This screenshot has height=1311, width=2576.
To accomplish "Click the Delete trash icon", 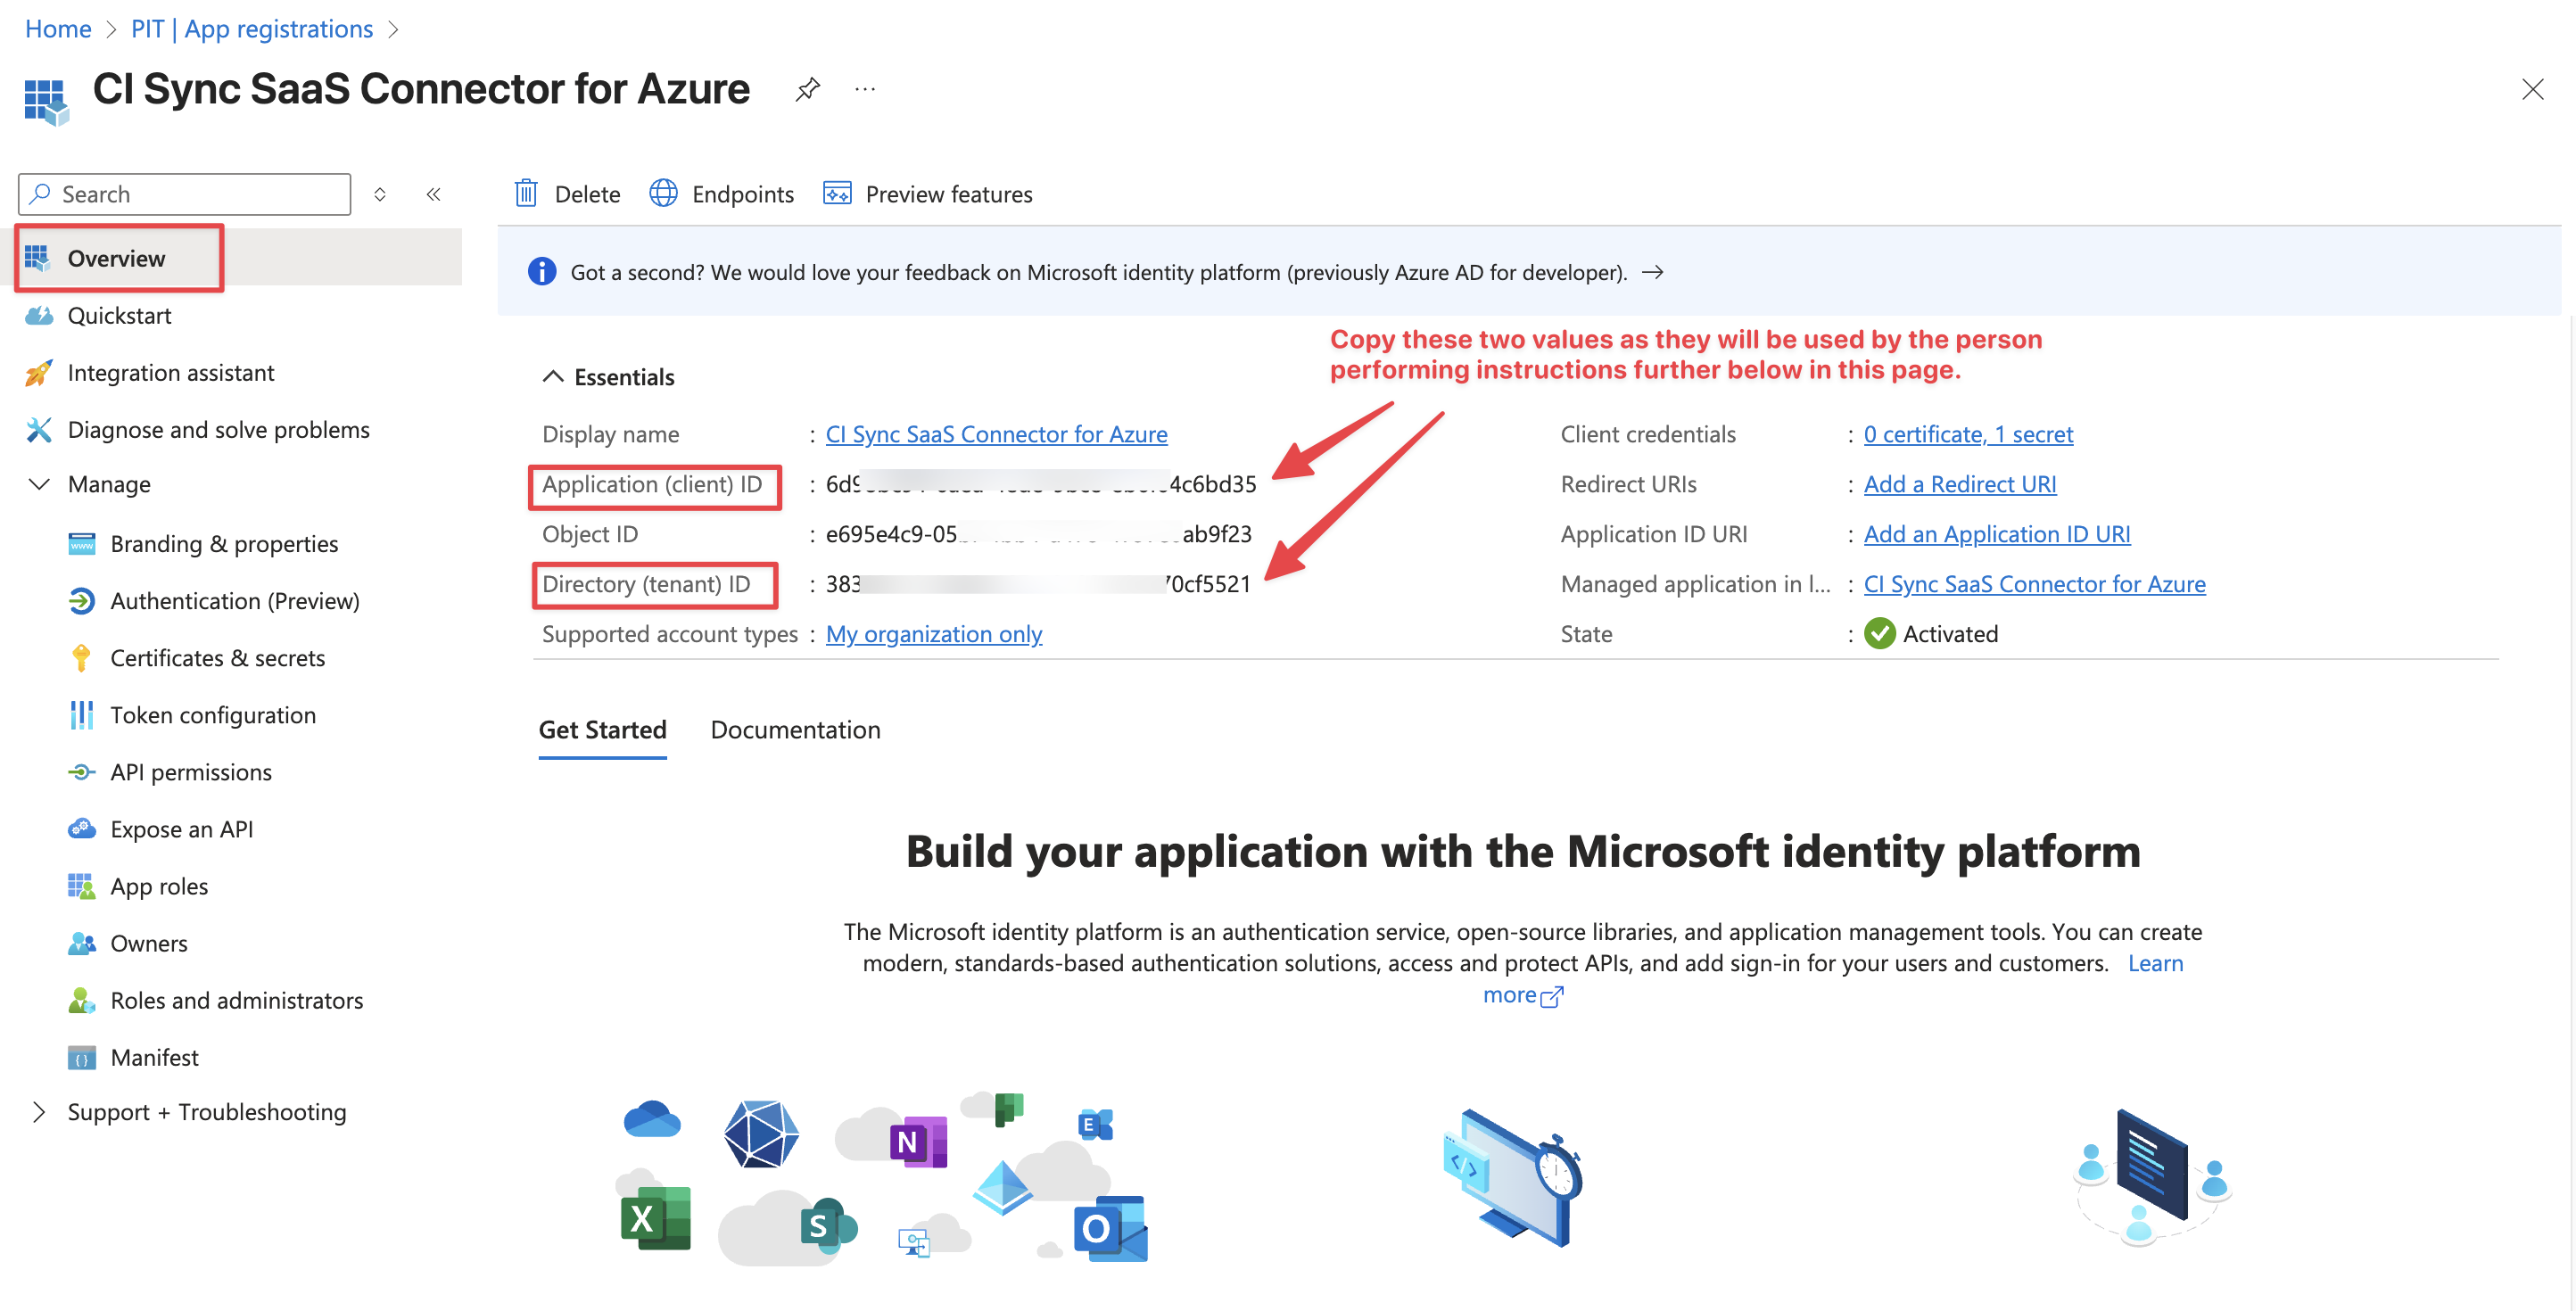I will pos(526,193).
